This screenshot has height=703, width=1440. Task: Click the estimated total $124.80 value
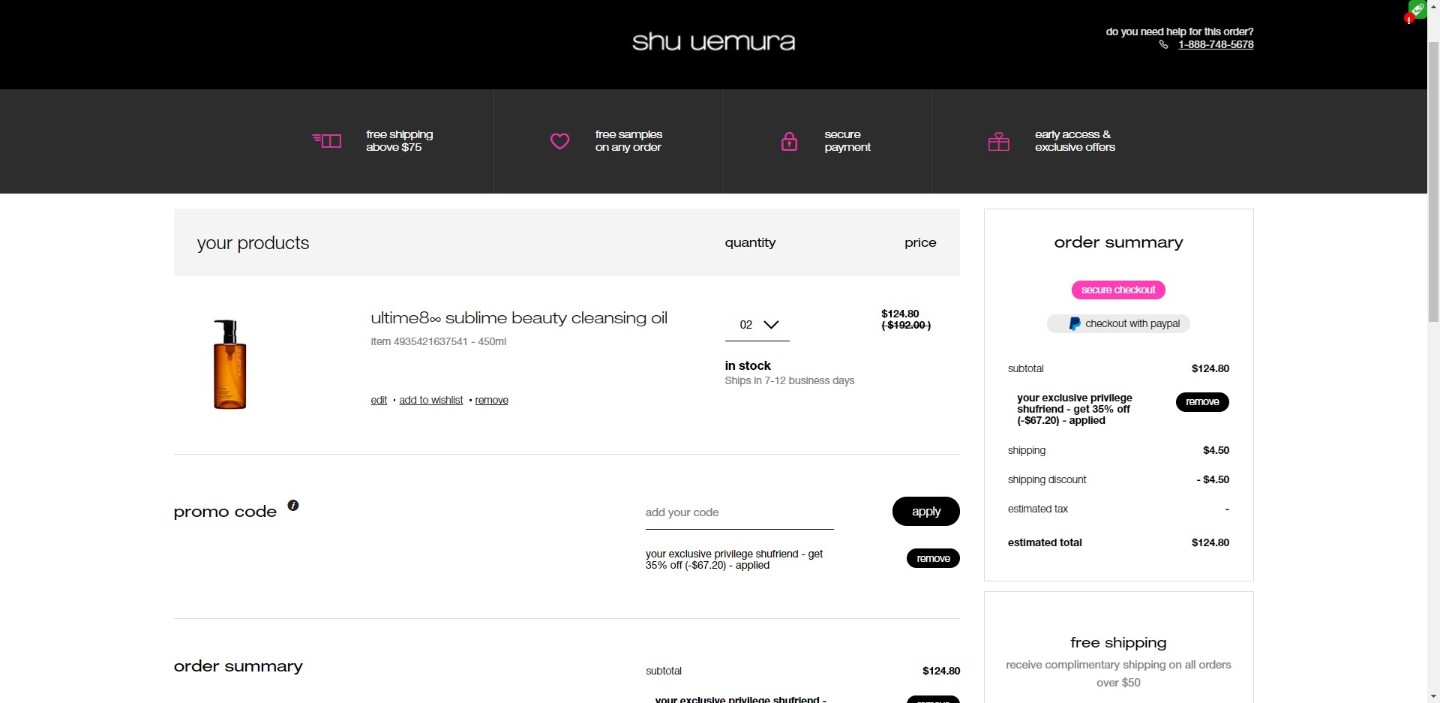1210,543
